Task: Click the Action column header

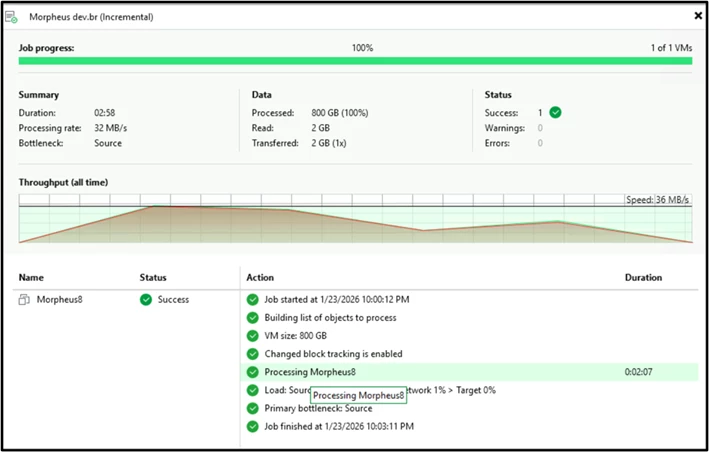Action: 260,278
